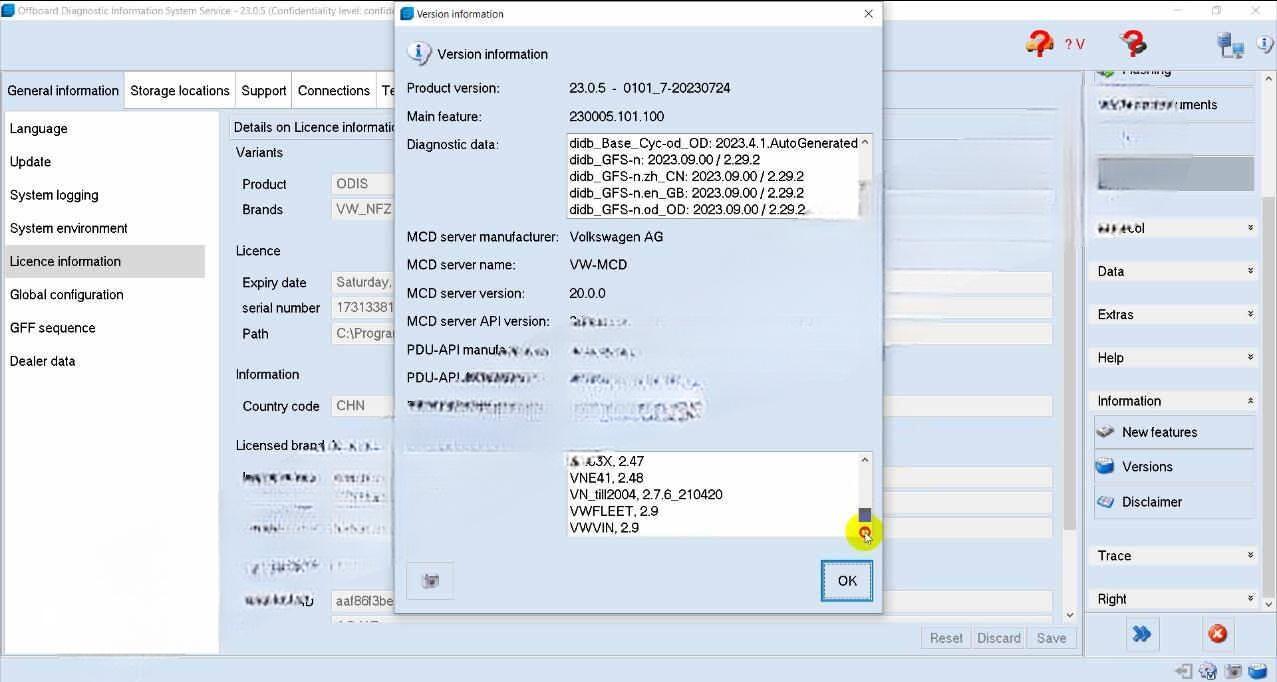Click the red question mark car help icon
This screenshot has width=1277, height=682.
click(x=1040, y=43)
